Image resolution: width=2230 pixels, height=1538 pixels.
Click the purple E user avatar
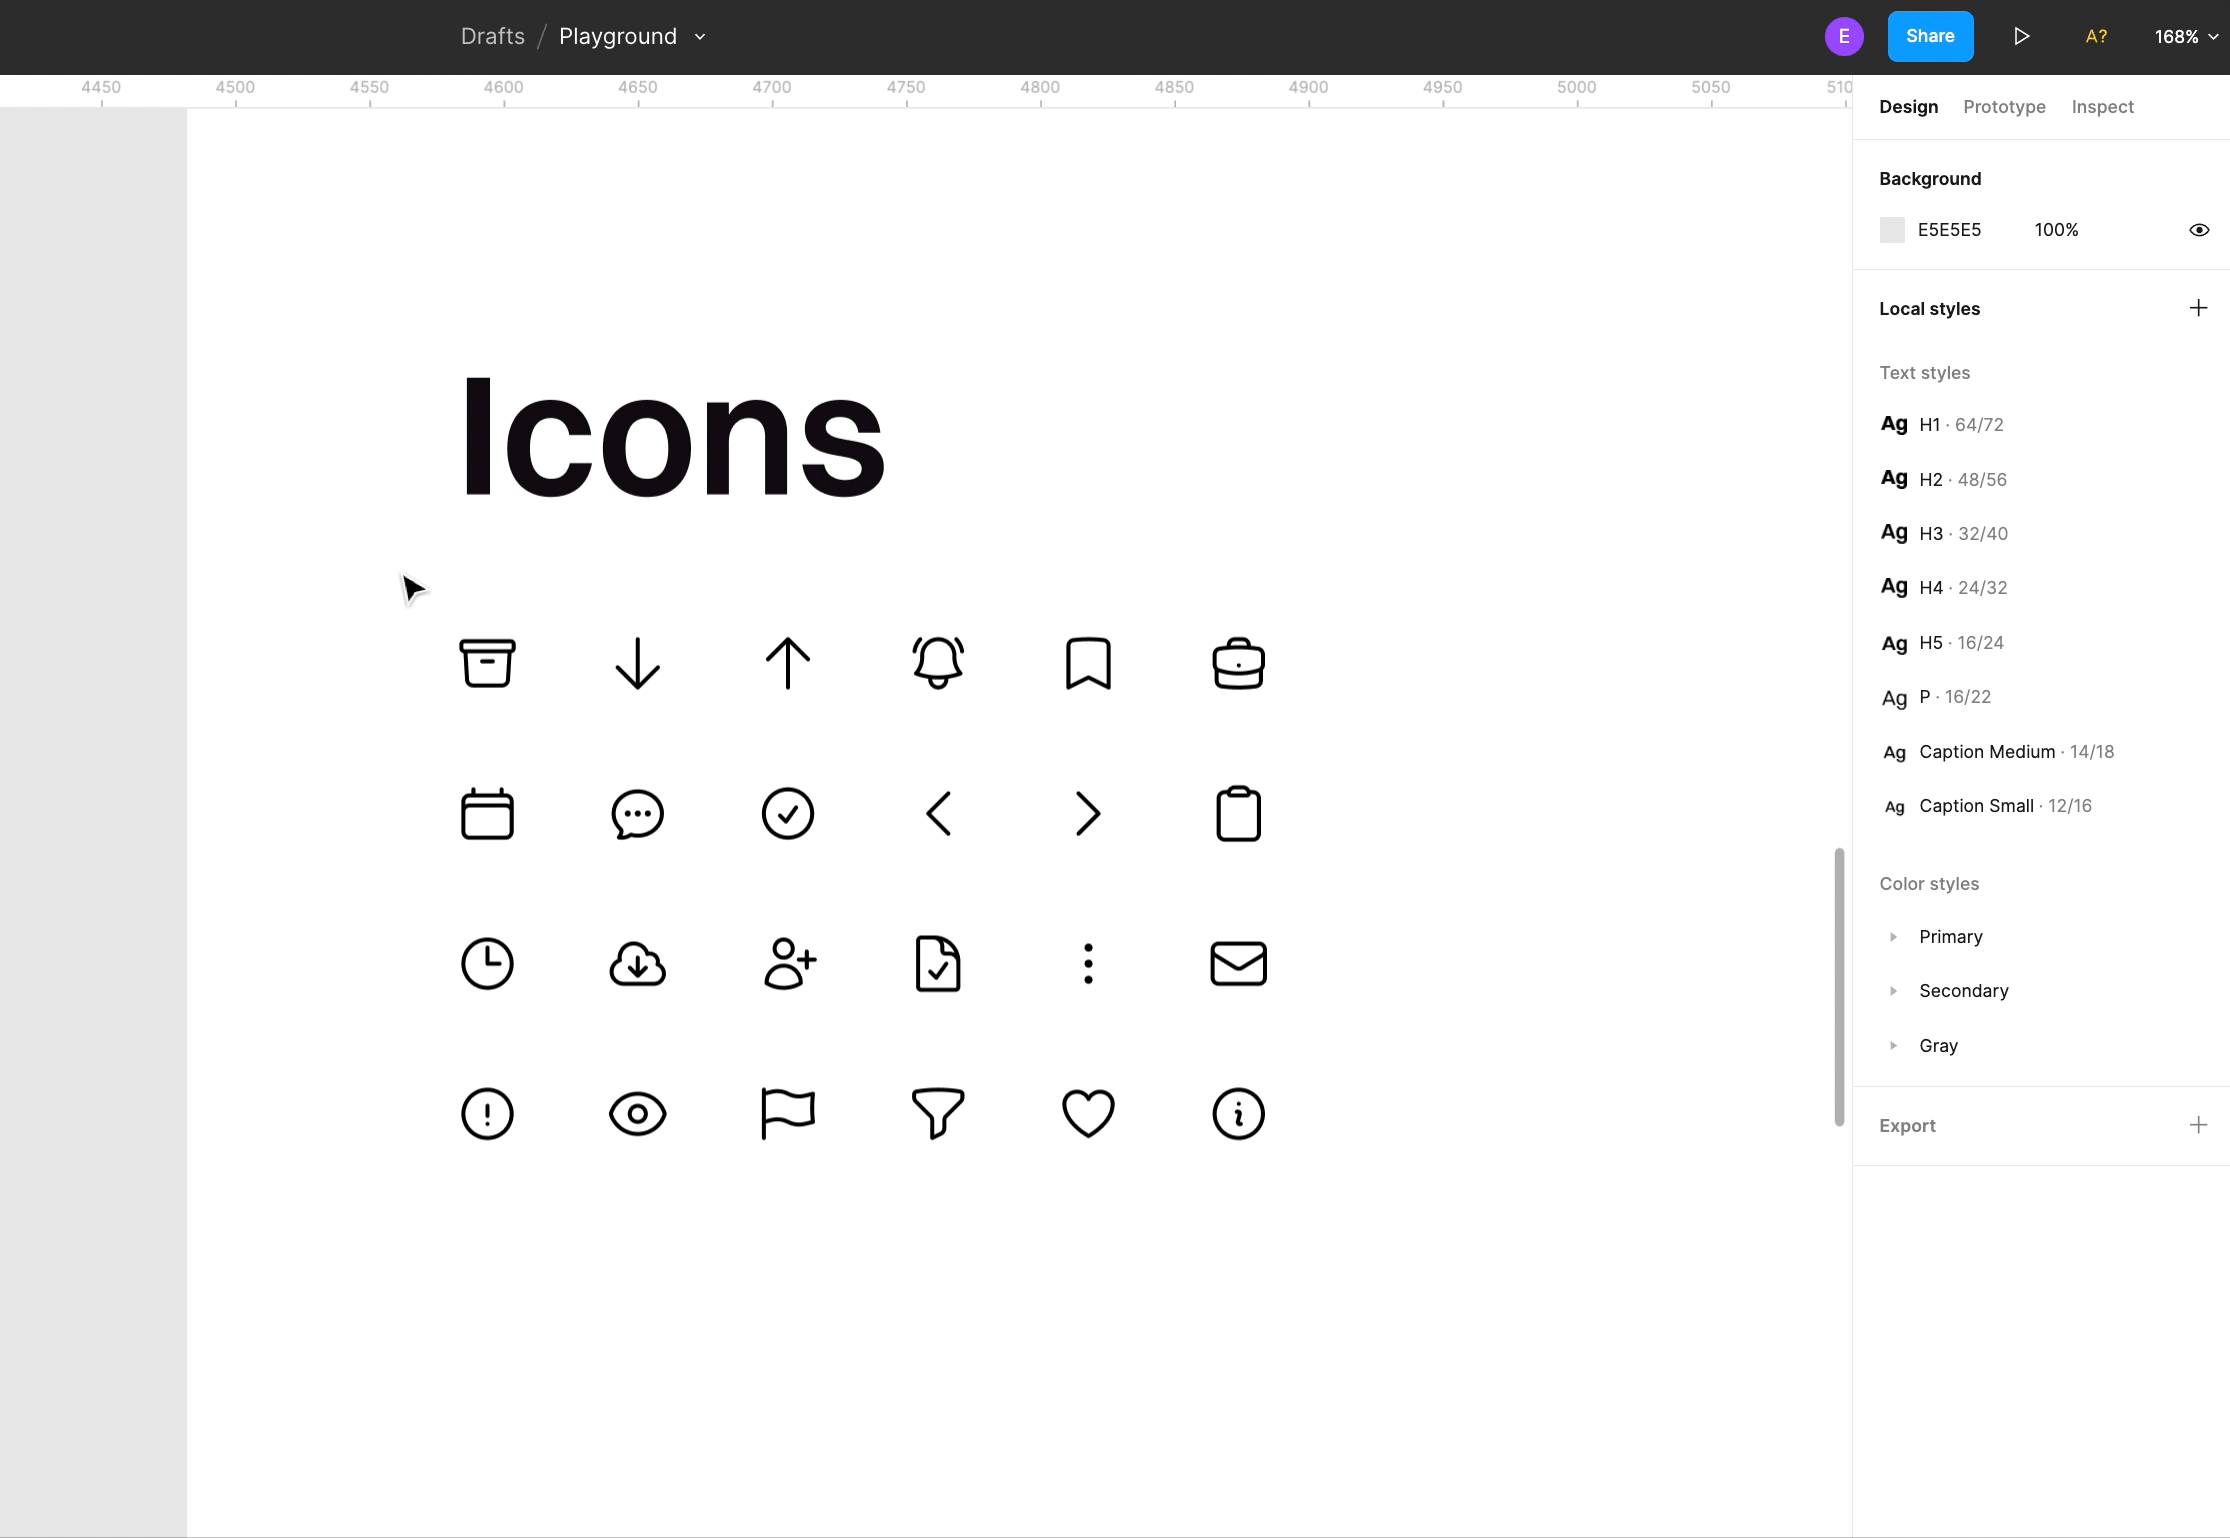(x=1844, y=37)
